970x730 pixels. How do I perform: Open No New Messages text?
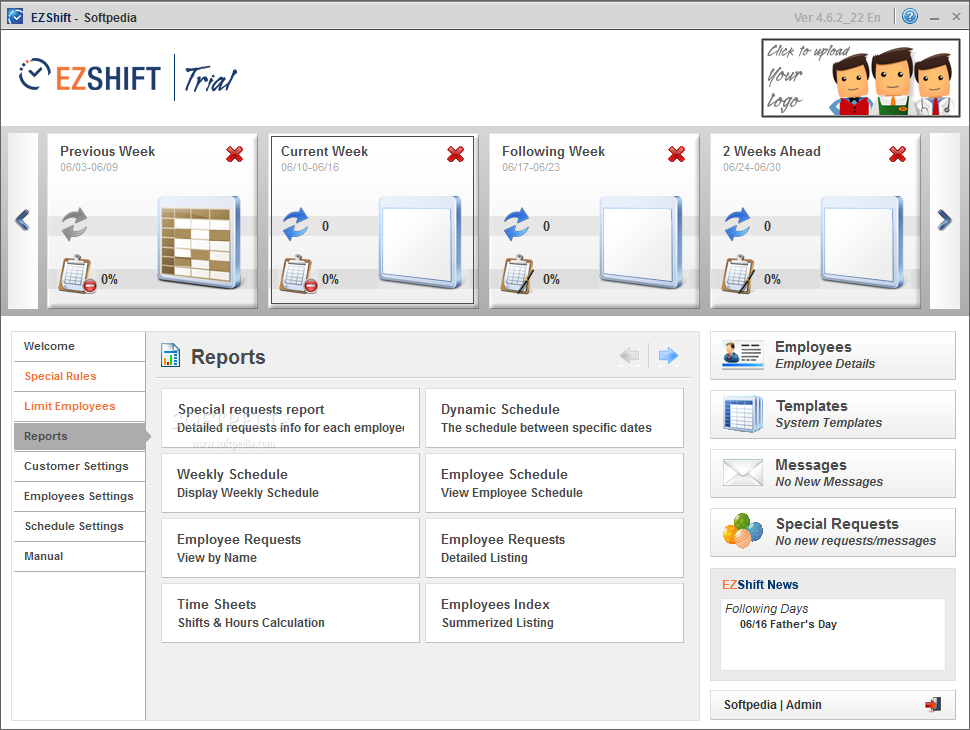pyautogui.click(x=830, y=482)
